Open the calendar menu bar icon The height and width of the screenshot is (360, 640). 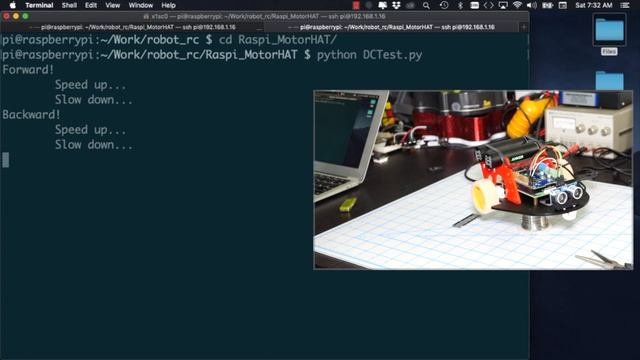(x=563, y=5)
